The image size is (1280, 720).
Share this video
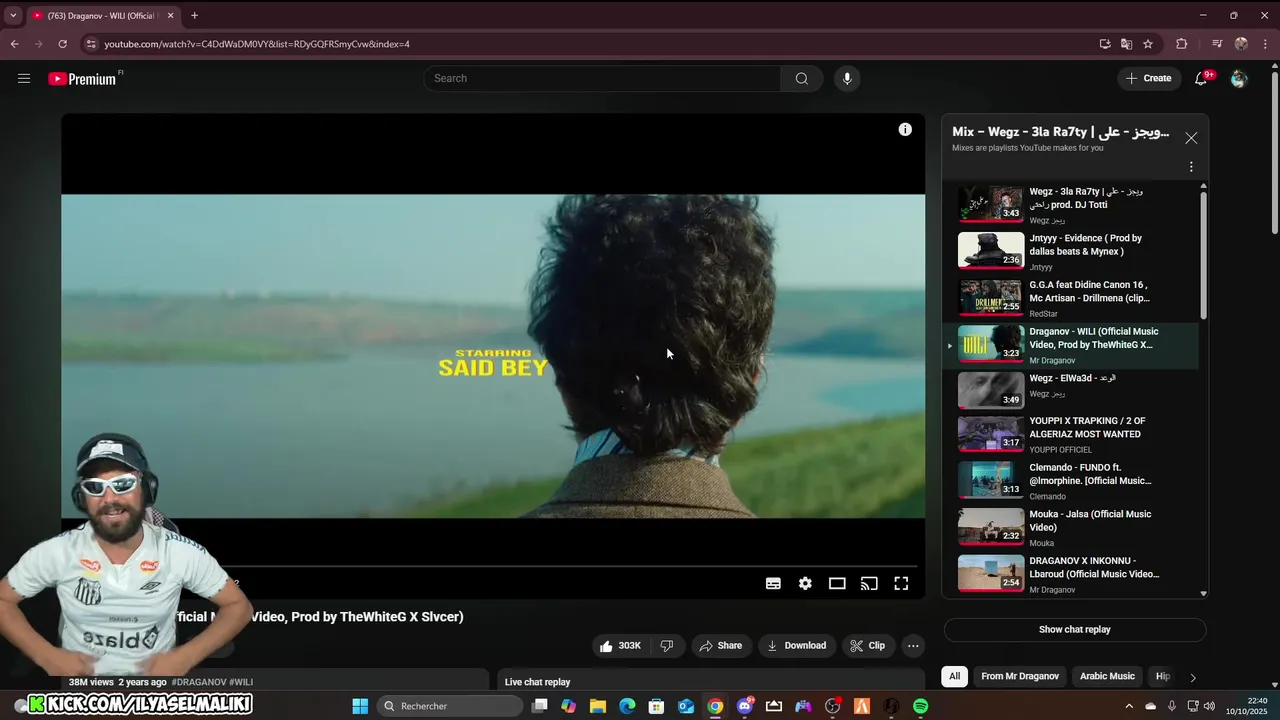(x=720, y=646)
